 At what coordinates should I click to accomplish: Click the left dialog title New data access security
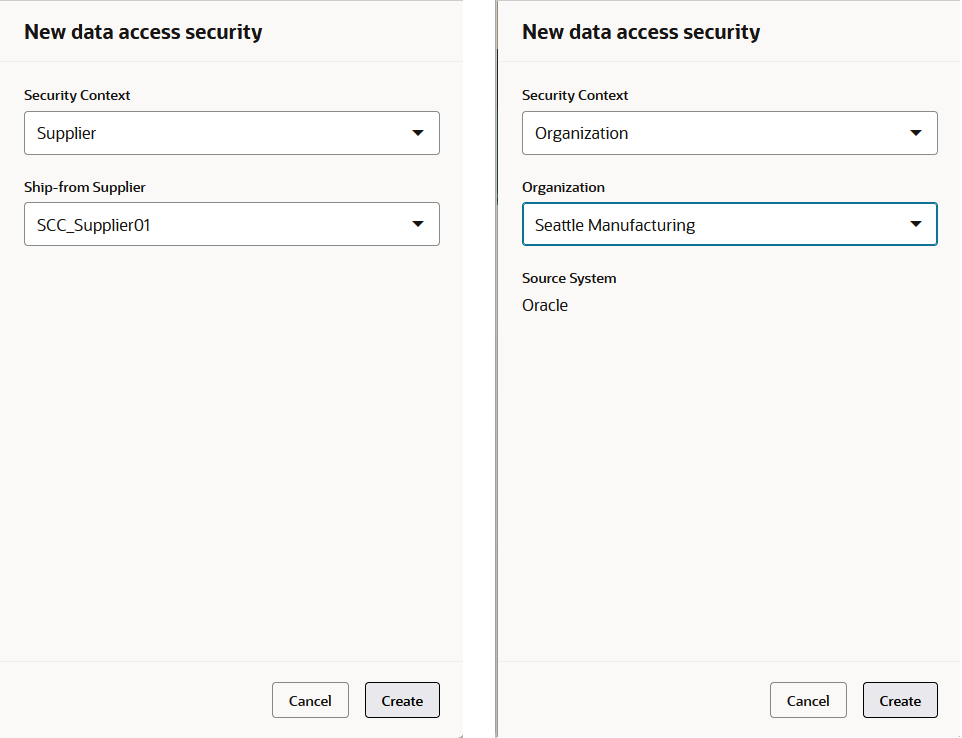[x=143, y=32]
